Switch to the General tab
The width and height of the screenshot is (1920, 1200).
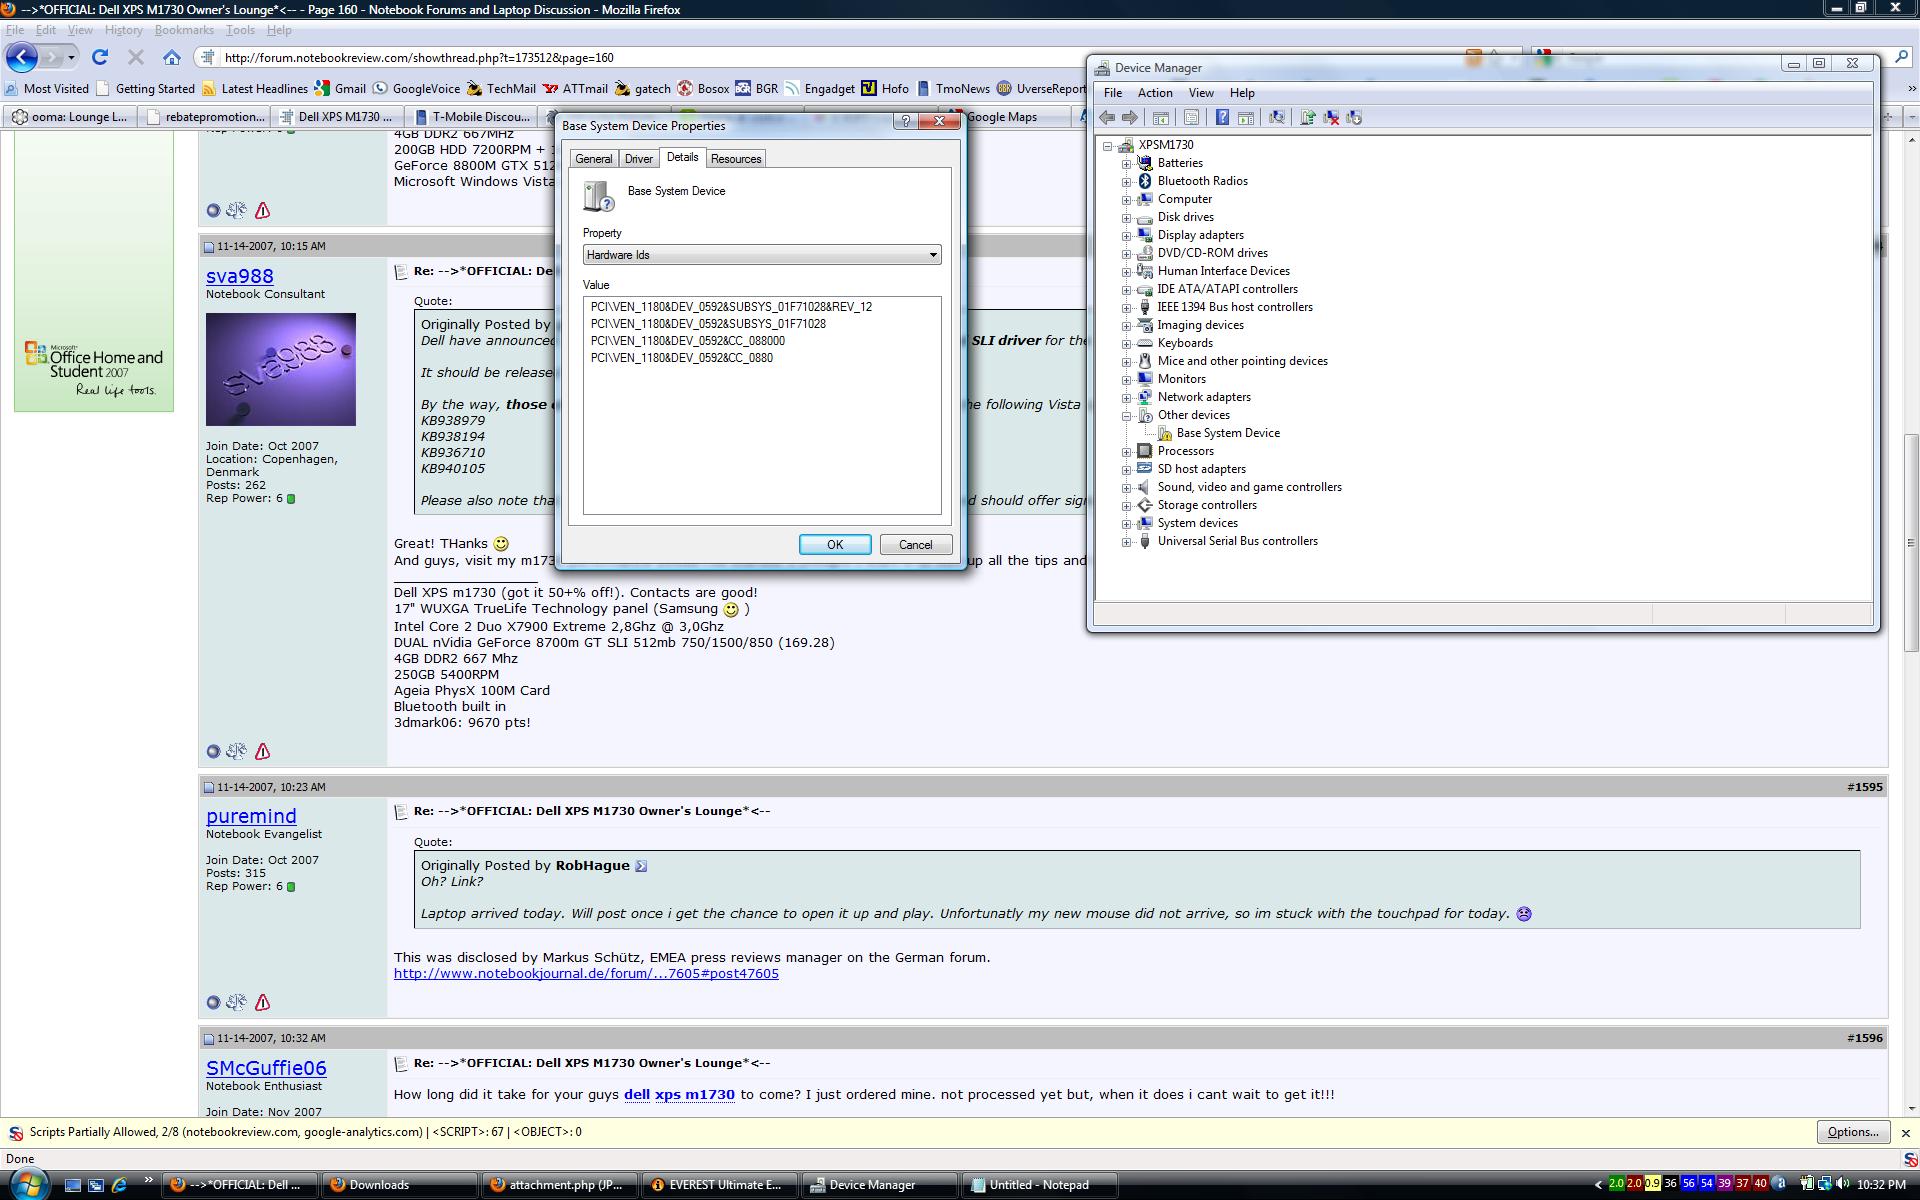pos(593,159)
